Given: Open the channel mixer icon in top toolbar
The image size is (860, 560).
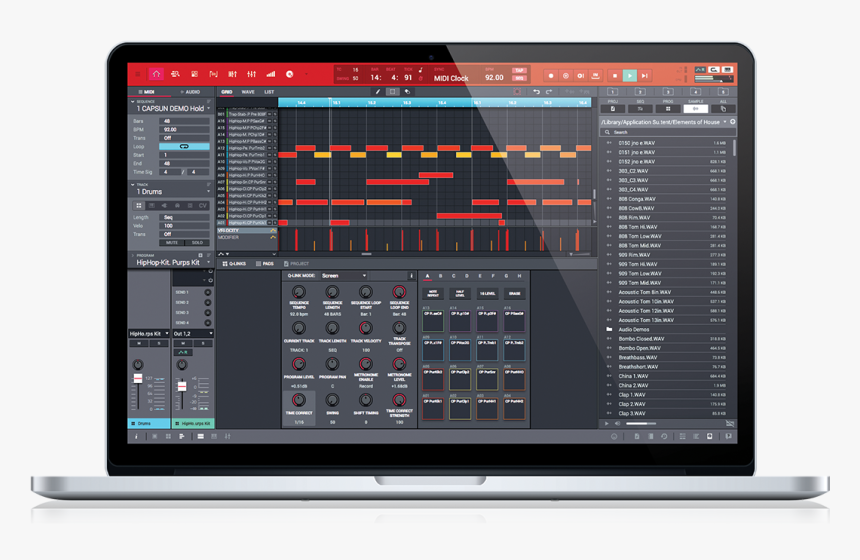Looking at the screenshot, I should click(x=251, y=74).
